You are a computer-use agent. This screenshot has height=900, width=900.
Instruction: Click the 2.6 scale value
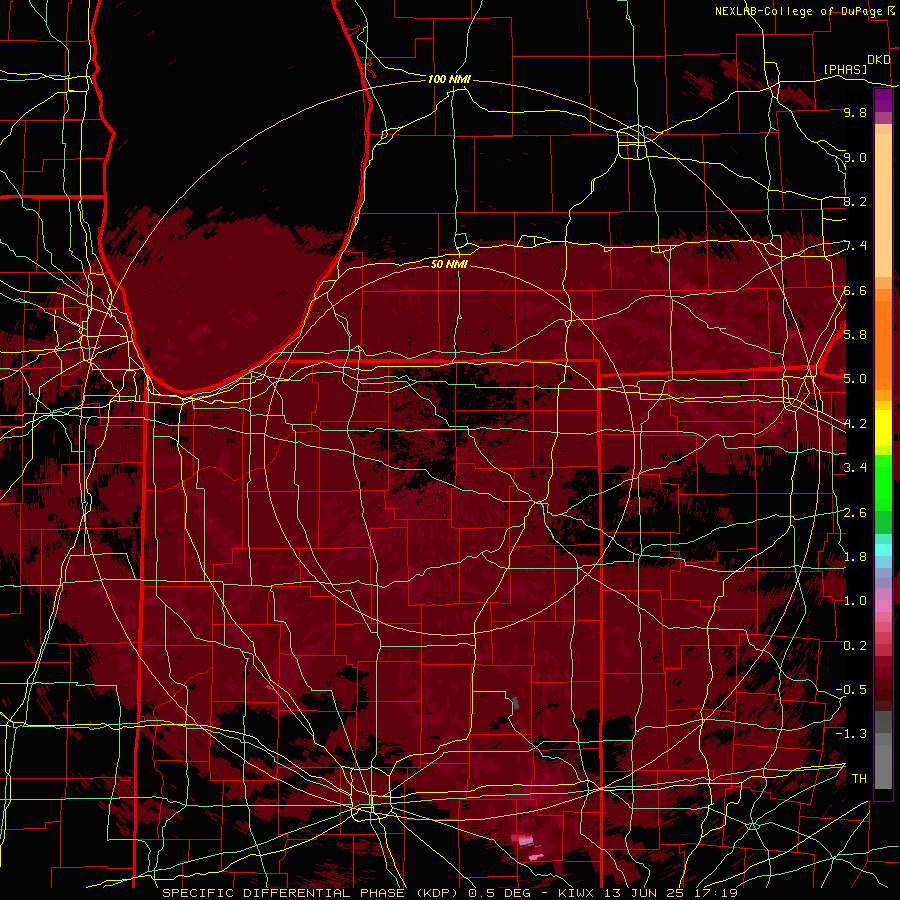click(855, 513)
